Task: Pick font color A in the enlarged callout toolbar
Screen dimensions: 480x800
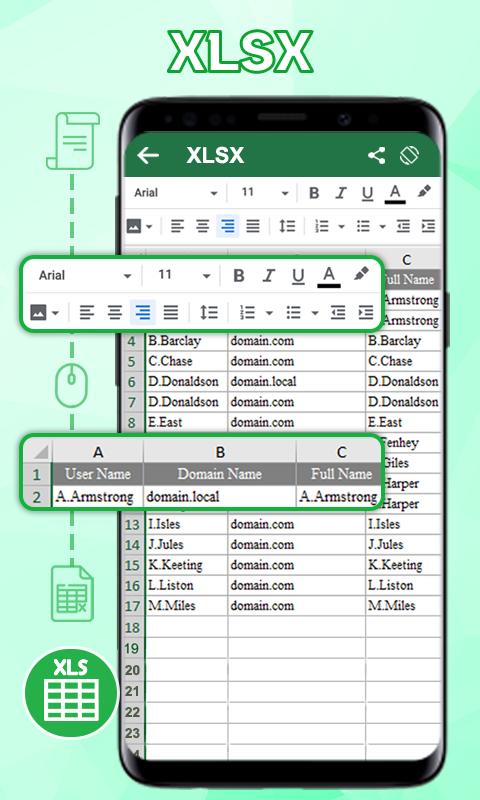Action: pos(329,277)
